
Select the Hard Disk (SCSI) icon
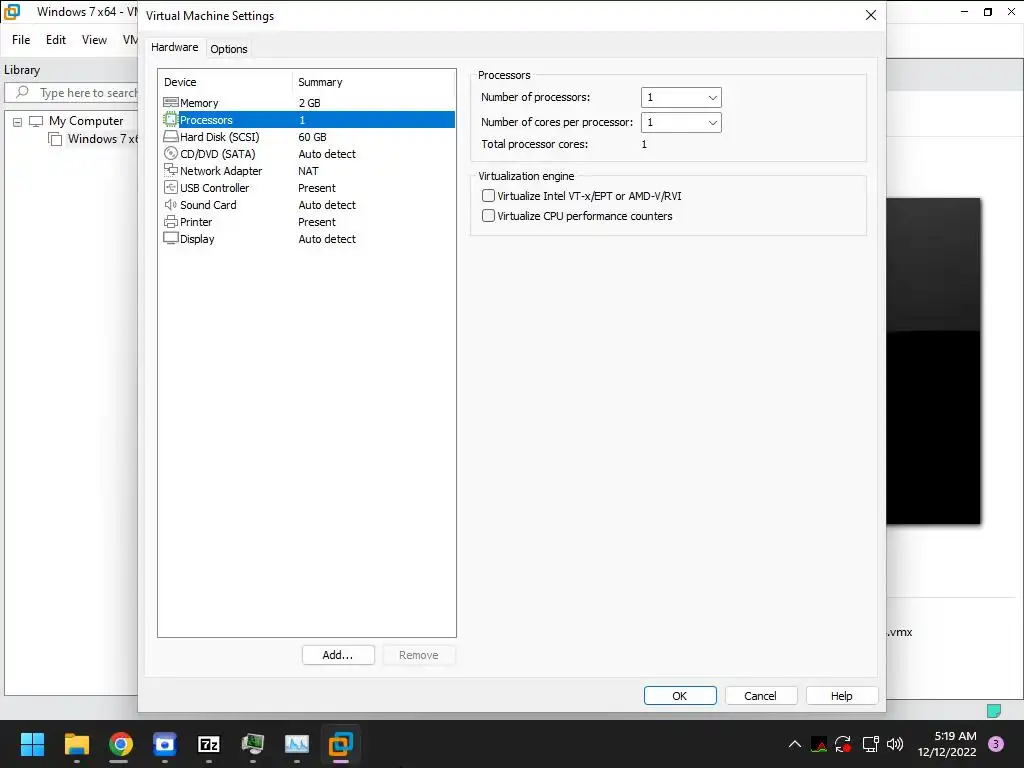tap(170, 136)
